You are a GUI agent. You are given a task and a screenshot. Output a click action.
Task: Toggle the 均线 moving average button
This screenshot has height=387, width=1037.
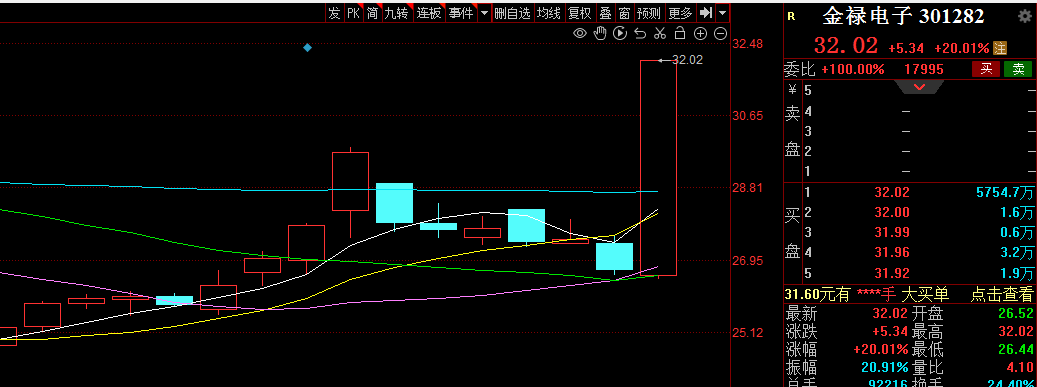(548, 13)
